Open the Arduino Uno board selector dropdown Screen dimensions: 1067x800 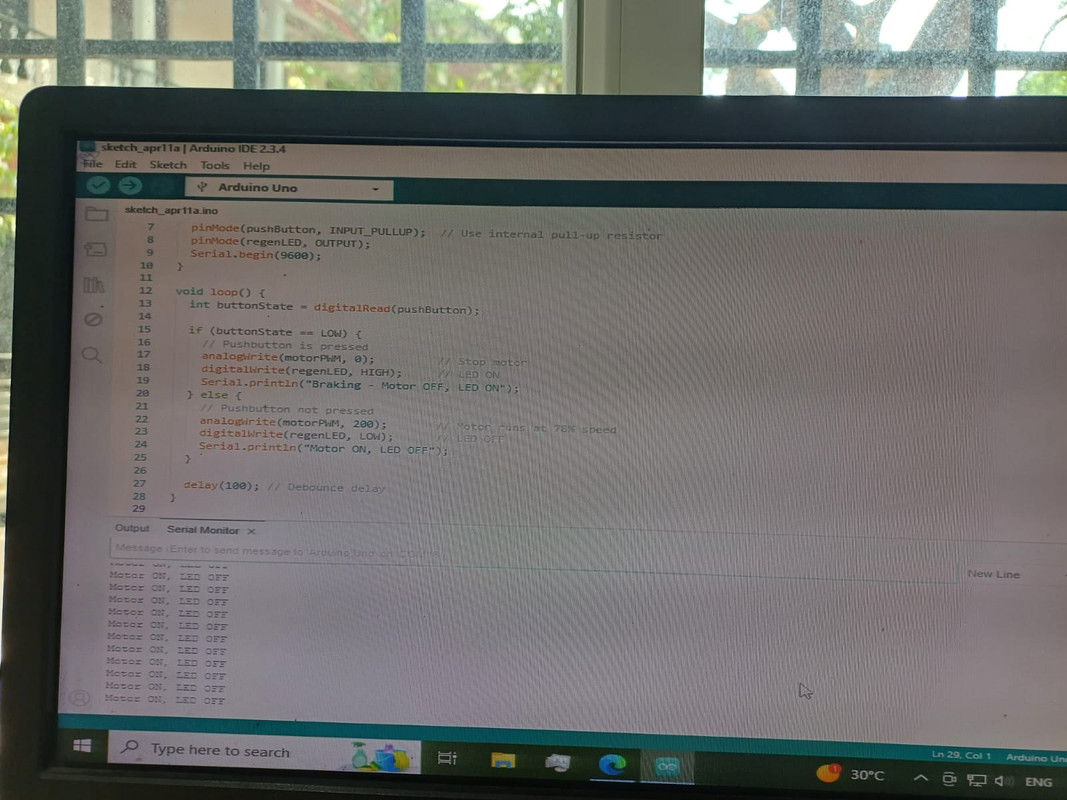(x=289, y=188)
